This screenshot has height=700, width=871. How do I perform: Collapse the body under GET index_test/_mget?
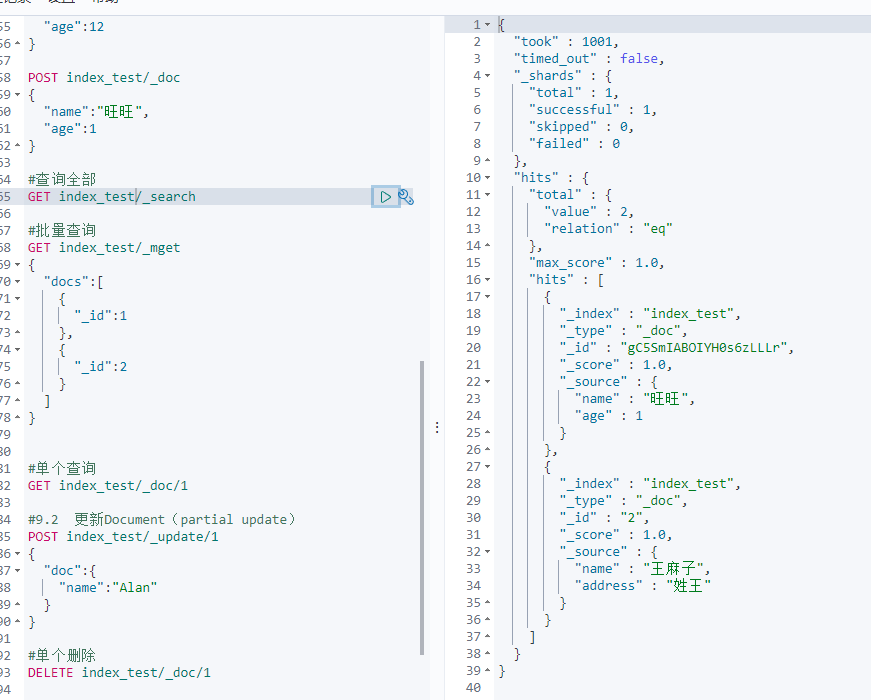pos(17,264)
